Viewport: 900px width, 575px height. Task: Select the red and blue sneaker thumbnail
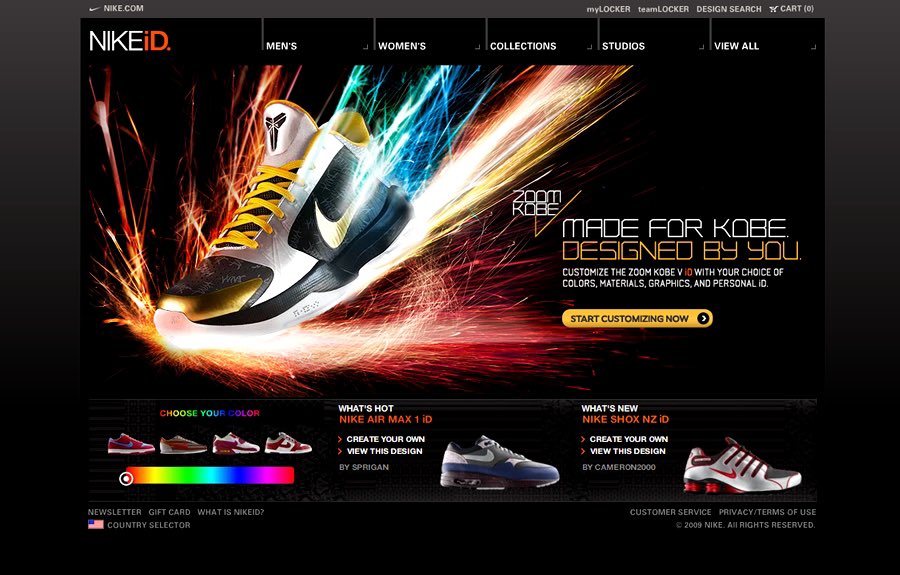coord(131,444)
